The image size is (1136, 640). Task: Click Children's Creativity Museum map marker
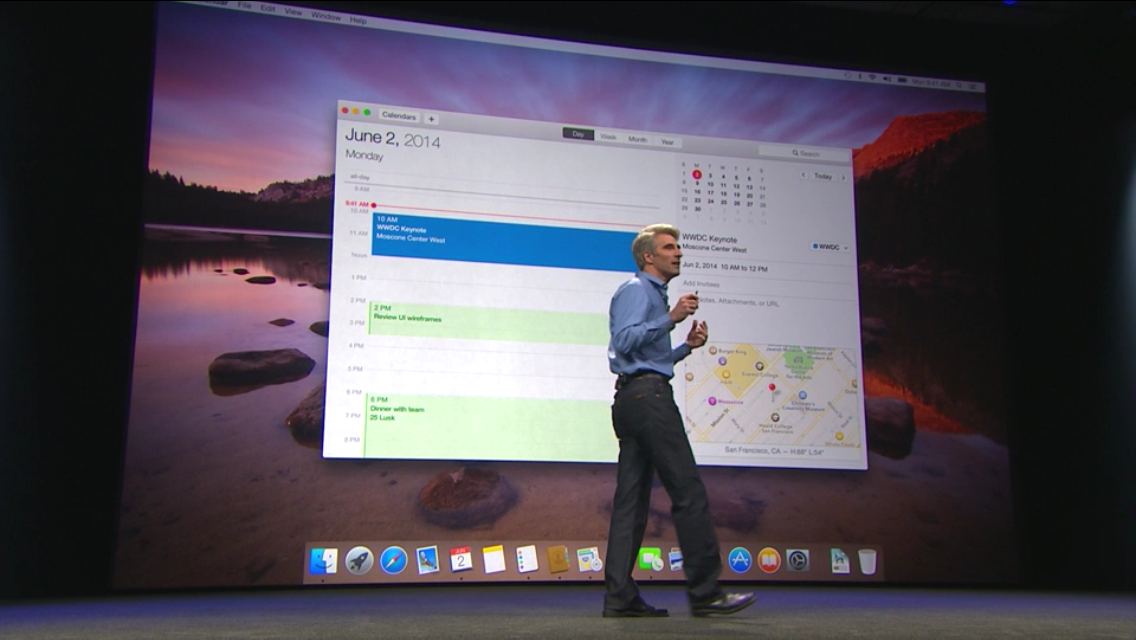click(803, 396)
